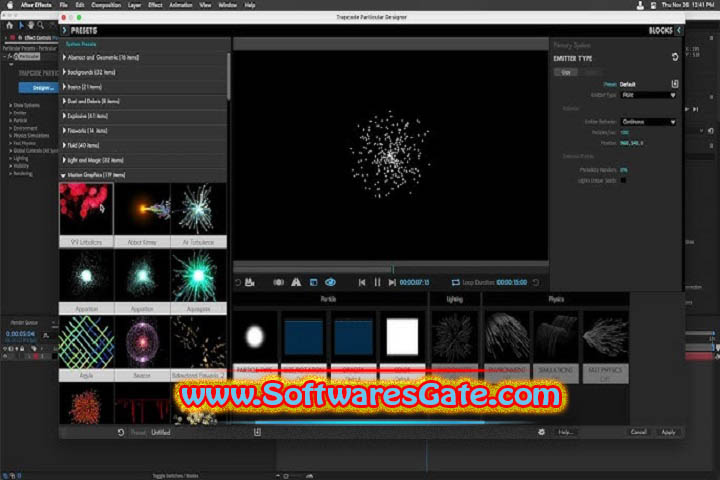The width and height of the screenshot is (720, 480).
Task: Click the blue square view icon in preview toolbar
Action: (x=314, y=282)
